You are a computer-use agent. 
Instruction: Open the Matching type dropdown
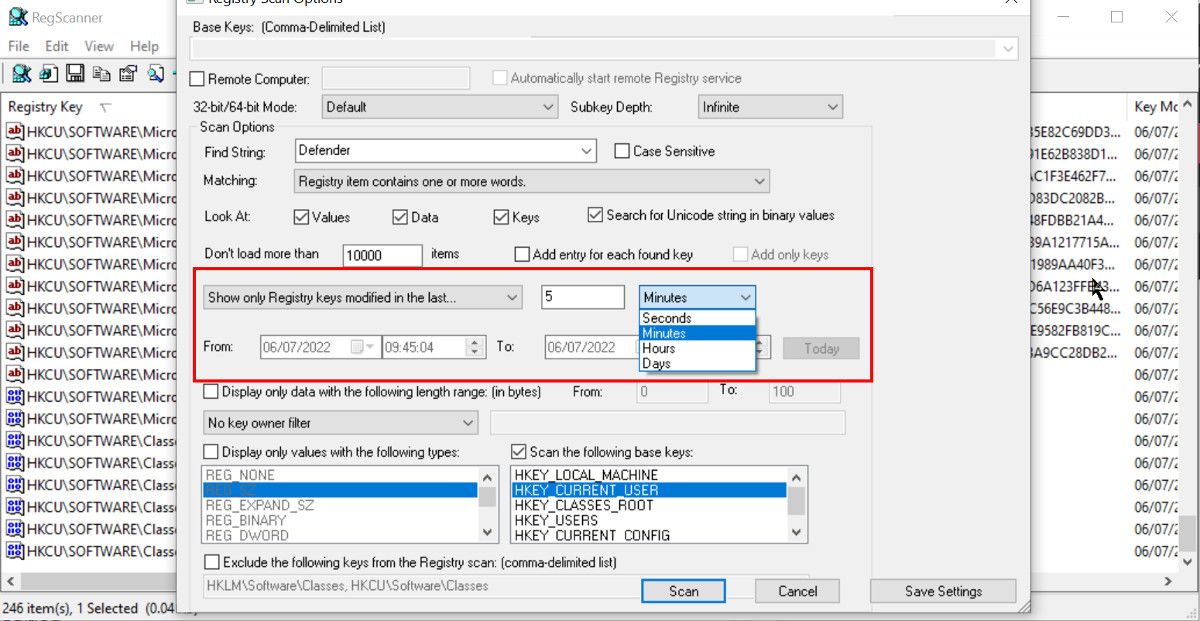coord(760,182)
